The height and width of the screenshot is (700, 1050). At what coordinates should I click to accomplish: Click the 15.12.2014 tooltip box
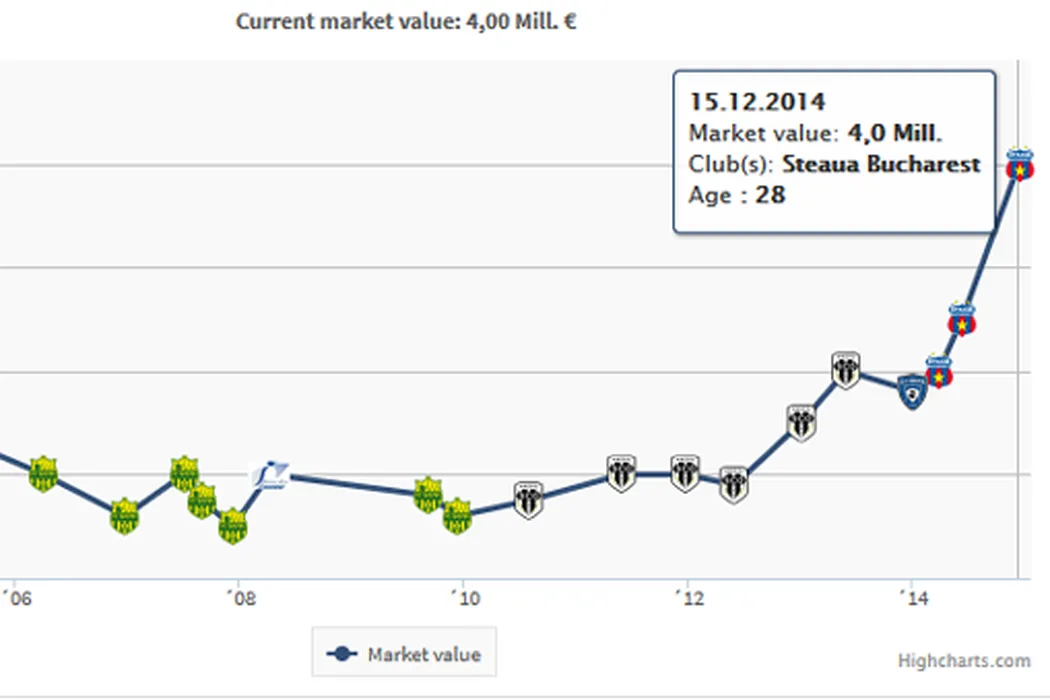pyautogui.click(x=834, y=151)
